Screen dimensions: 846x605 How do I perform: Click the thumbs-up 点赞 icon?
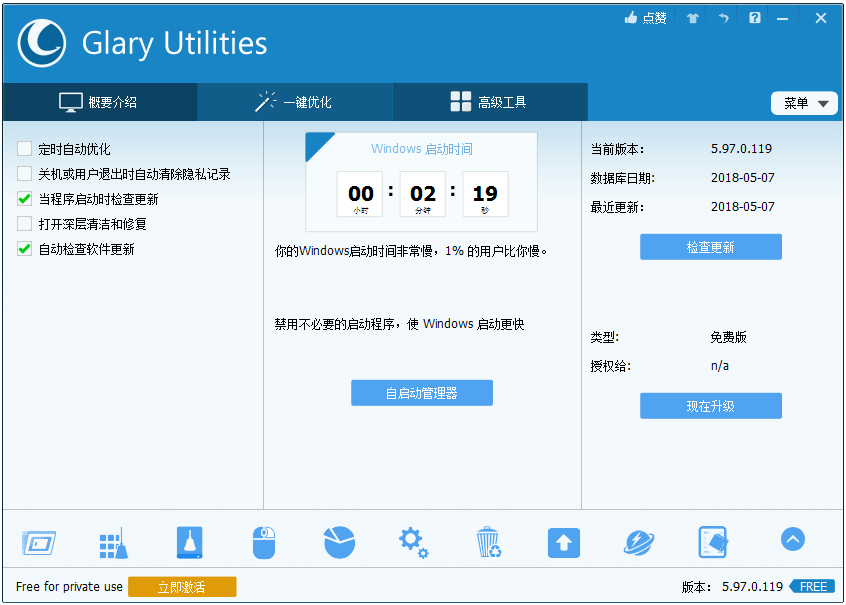645,18
